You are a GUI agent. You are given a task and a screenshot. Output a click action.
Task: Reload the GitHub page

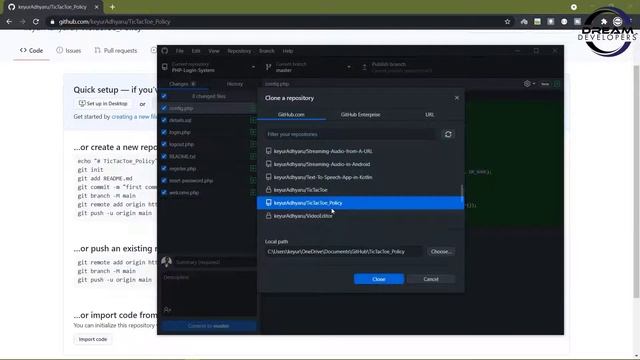point(36,22)
